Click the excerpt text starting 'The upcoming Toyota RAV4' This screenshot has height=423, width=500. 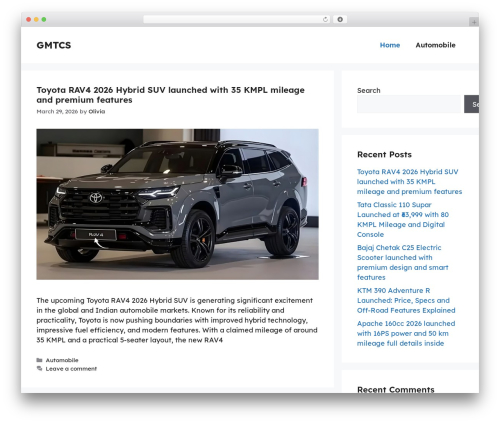pos(177,320)
